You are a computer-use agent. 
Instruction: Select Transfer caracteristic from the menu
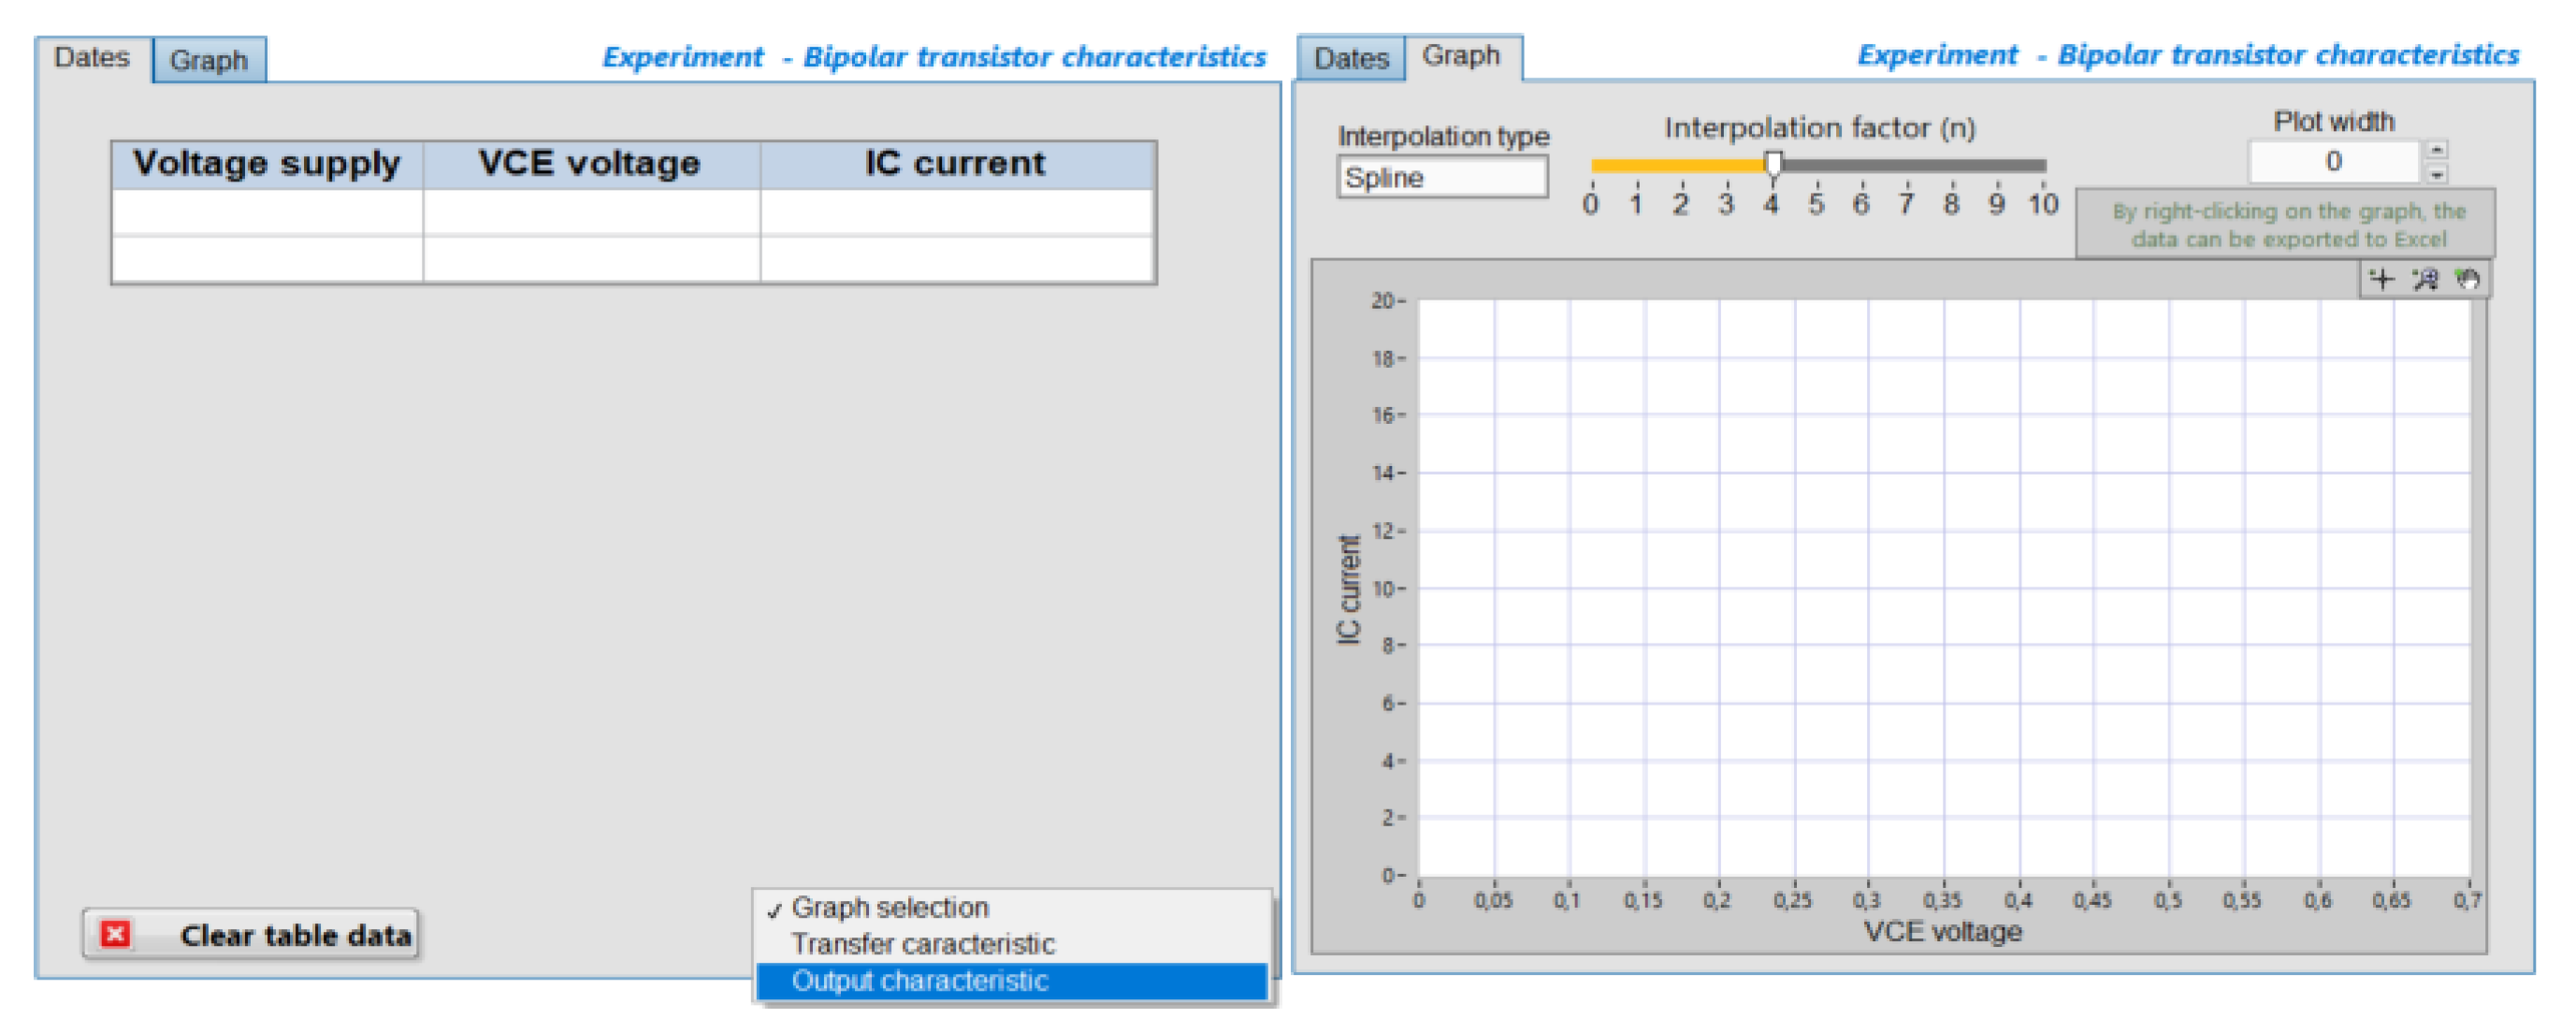tap(922, 943)
